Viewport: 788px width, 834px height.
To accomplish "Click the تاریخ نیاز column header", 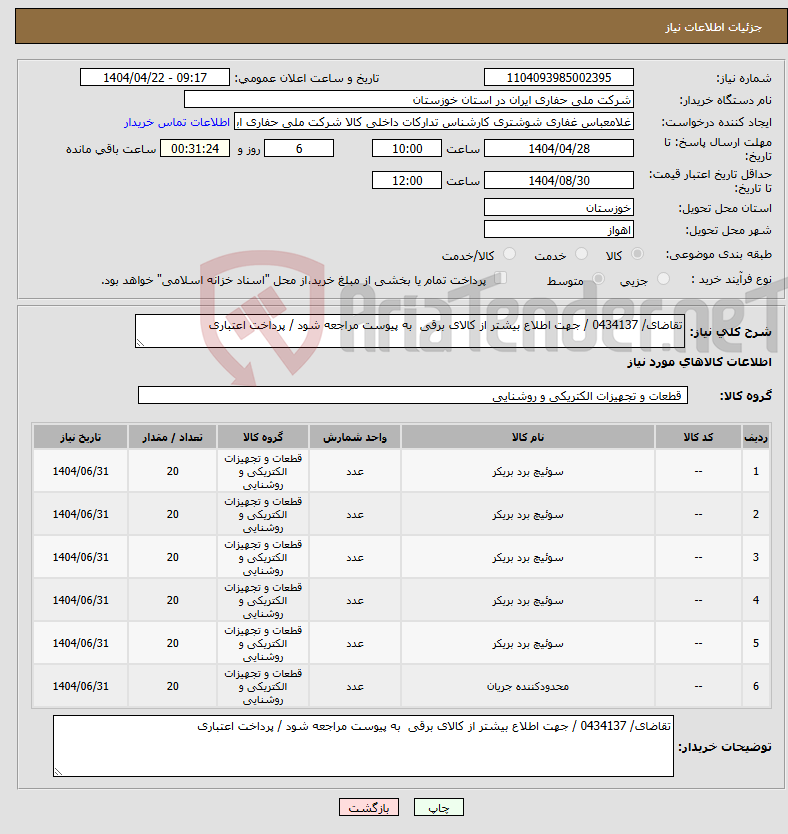I will coord(80,437).
